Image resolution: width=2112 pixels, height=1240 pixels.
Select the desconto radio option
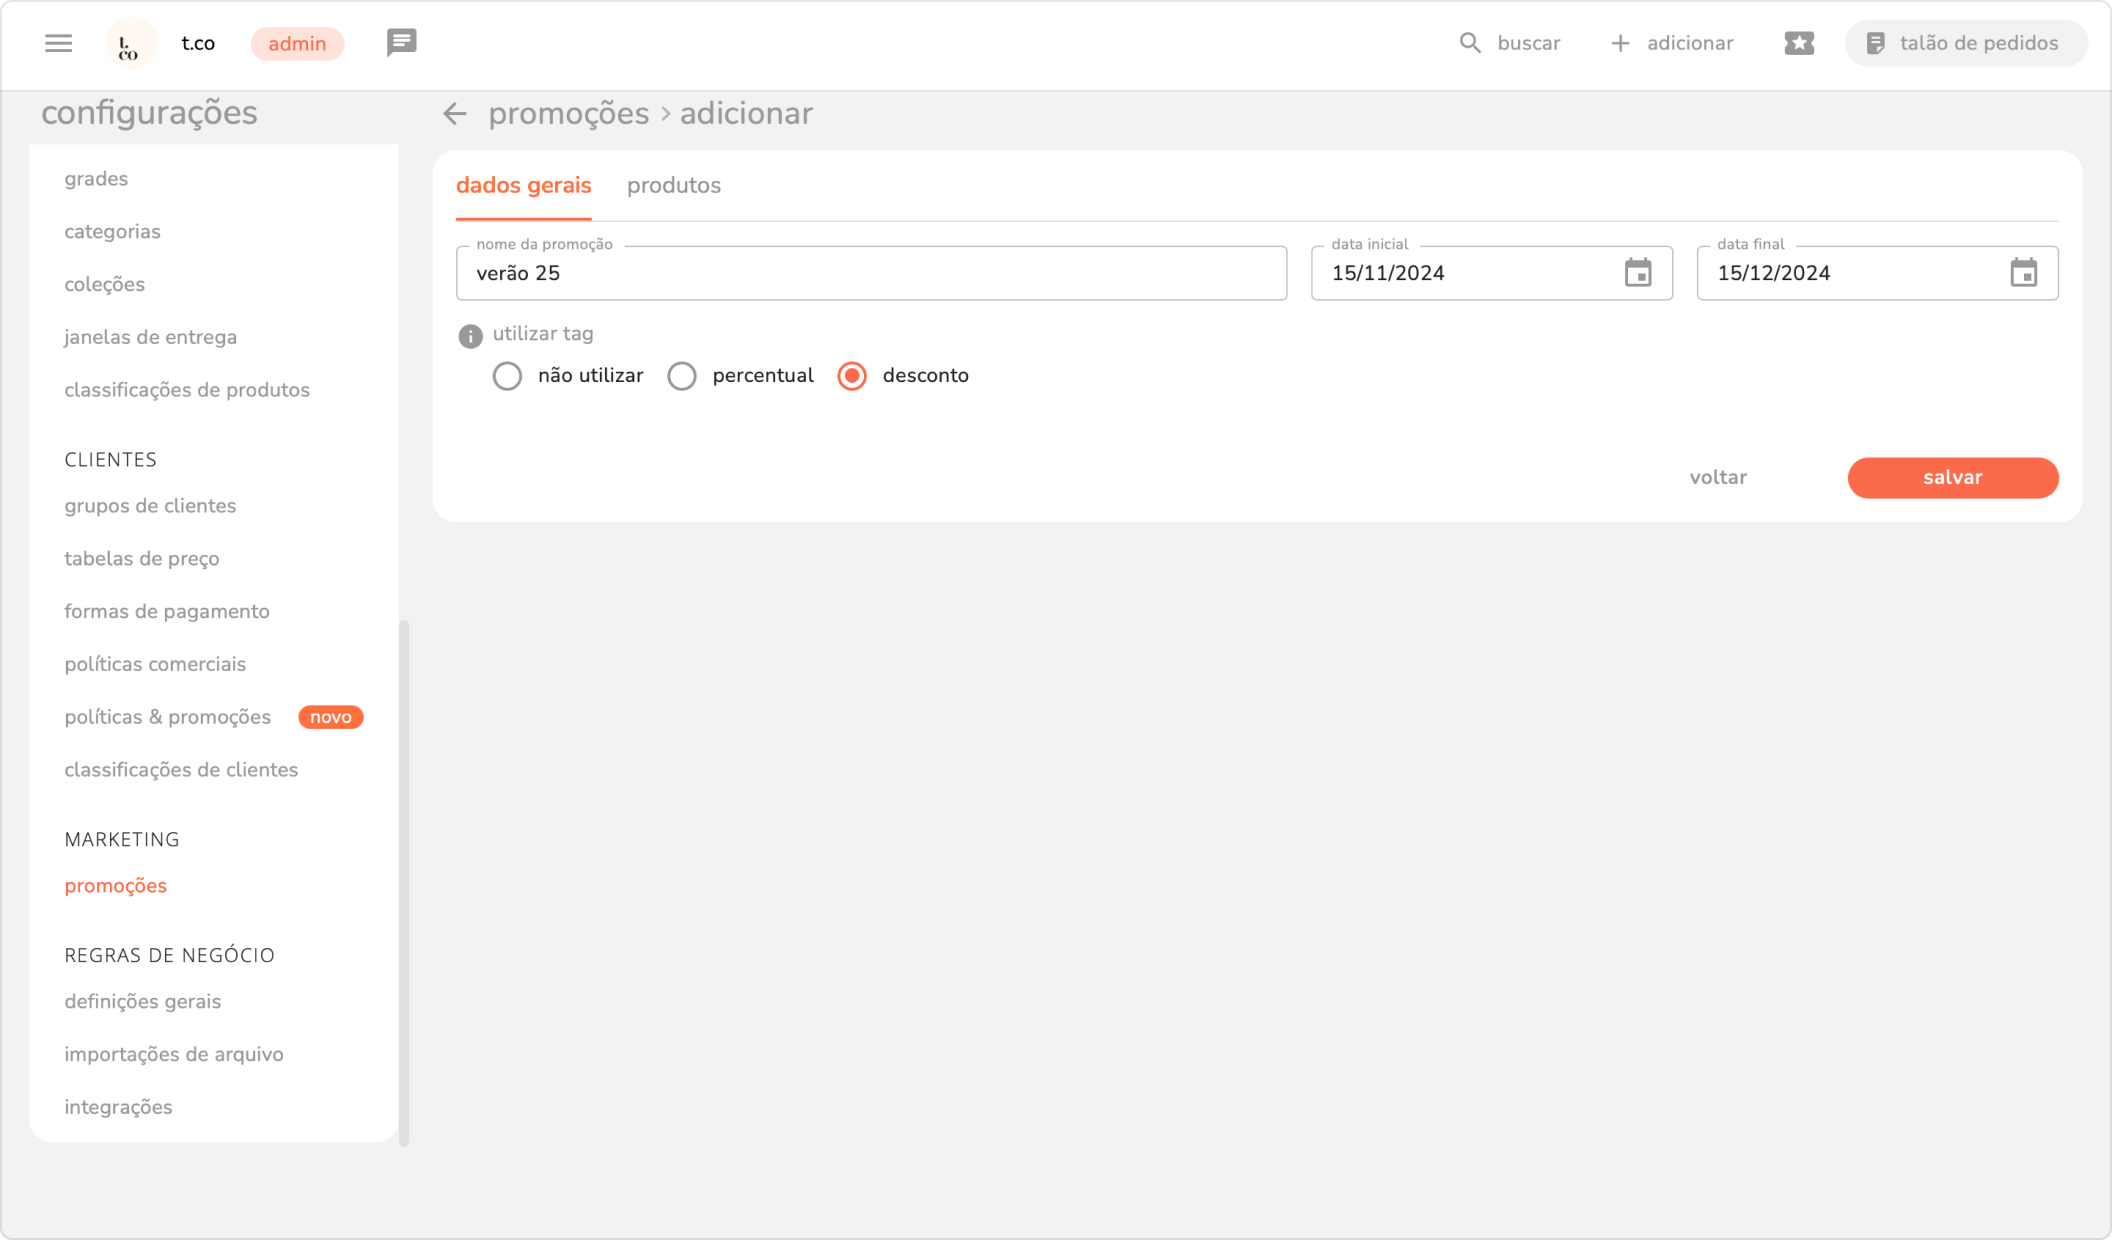852,376
